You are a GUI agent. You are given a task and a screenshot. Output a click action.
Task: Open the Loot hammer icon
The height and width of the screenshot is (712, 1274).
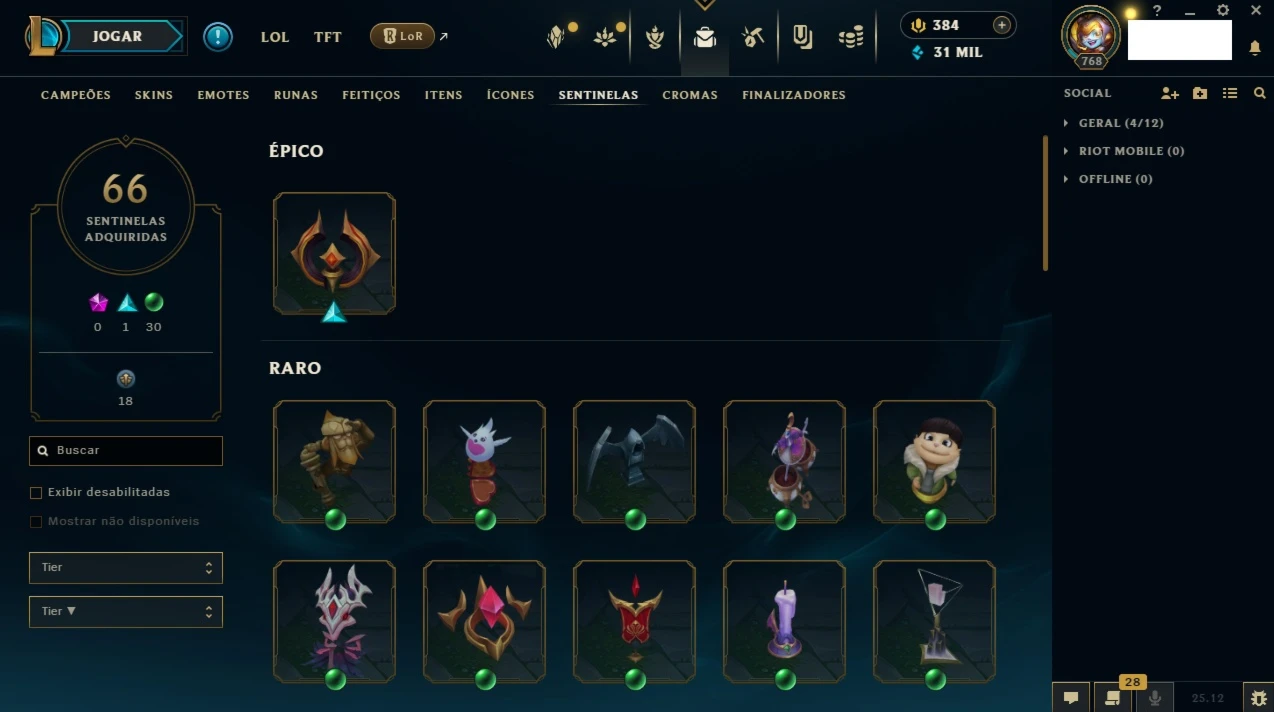[x=753, y=37]
